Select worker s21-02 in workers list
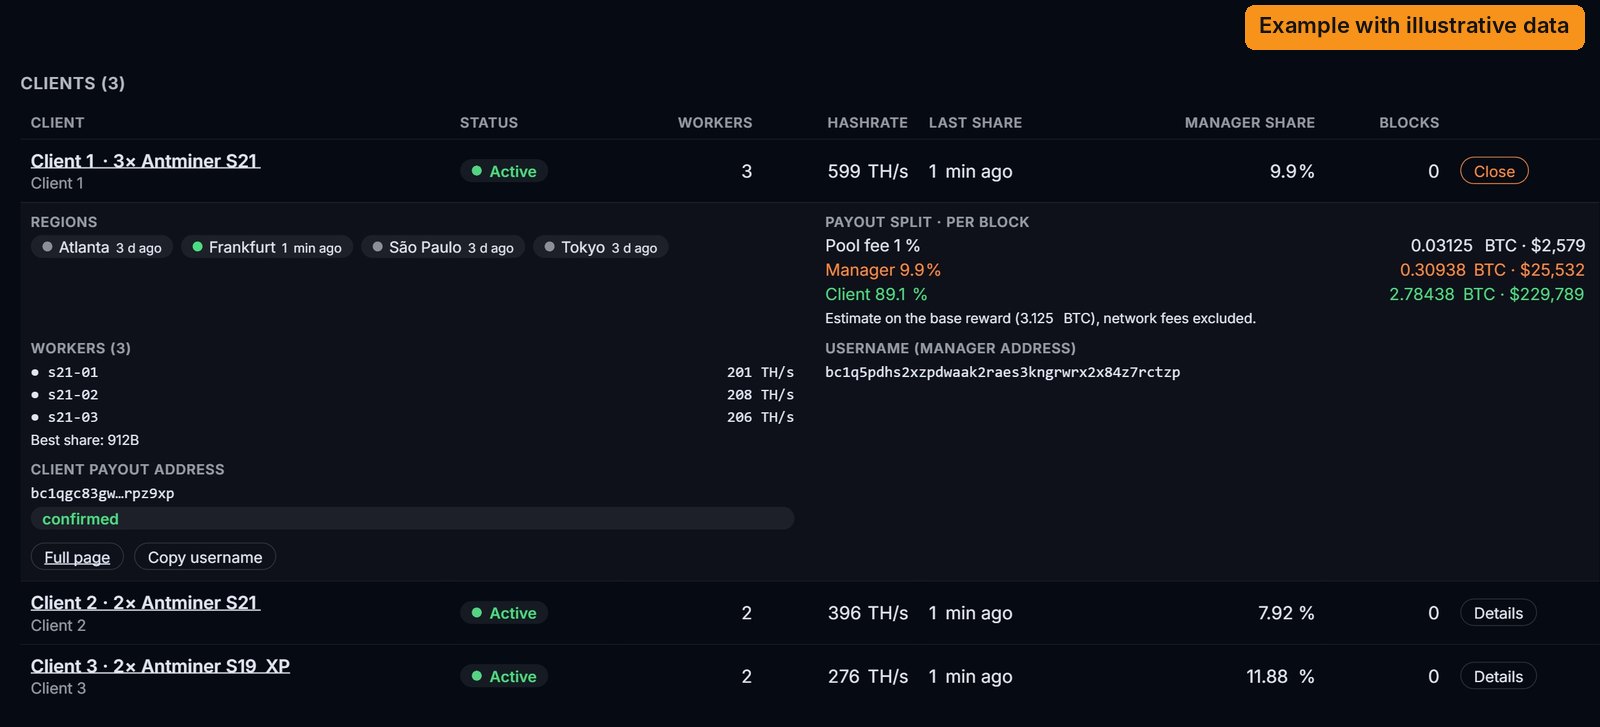1600x727 pixels. [x=412, y=395]
